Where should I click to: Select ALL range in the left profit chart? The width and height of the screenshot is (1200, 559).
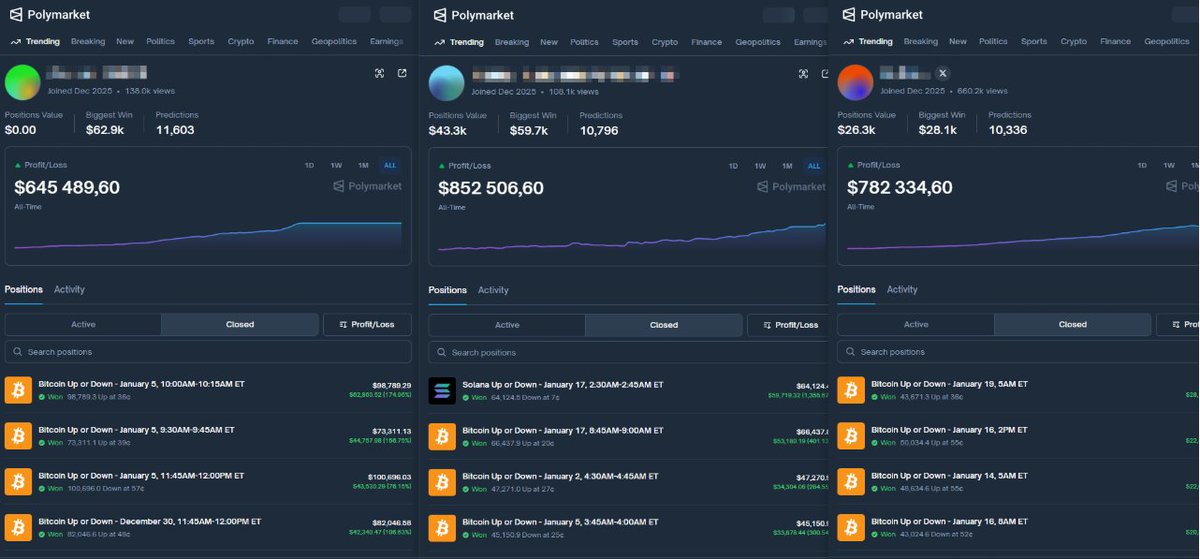pyautogui.click(x=390, y=166)
